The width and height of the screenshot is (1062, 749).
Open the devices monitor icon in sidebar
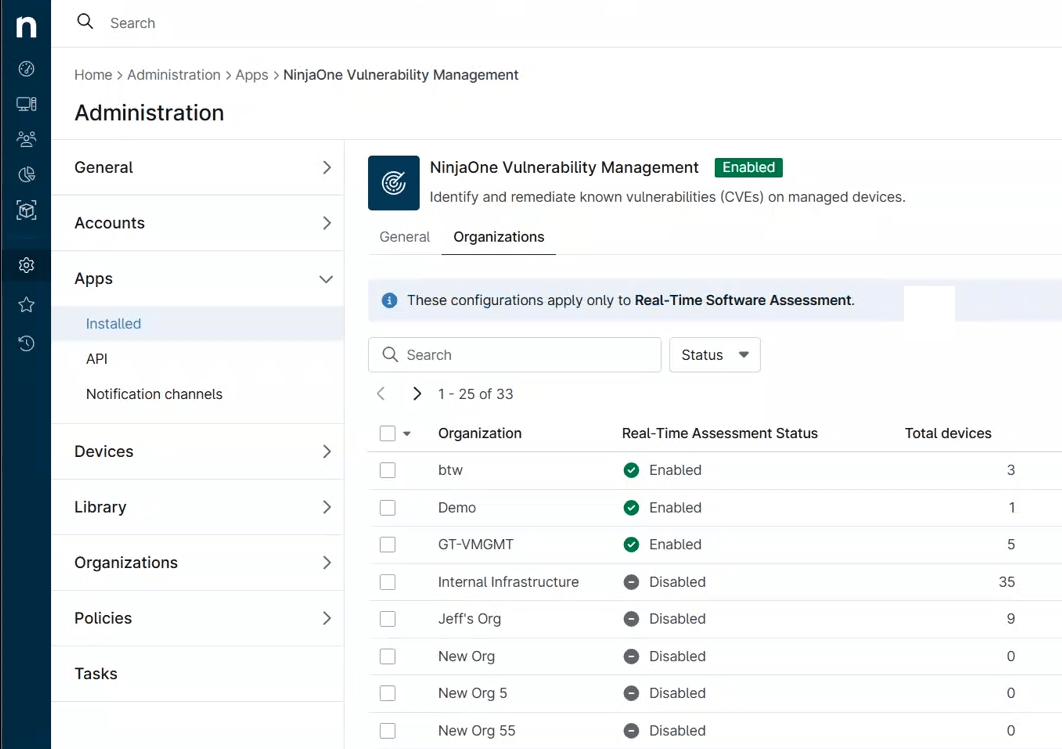(x=26, y=104)
